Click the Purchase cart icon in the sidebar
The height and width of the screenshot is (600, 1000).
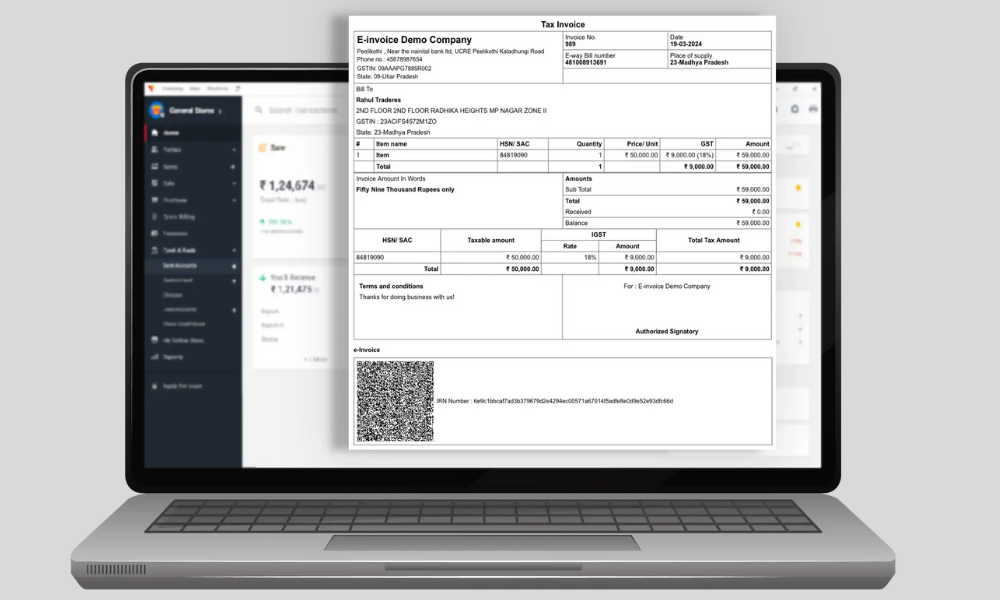click(x=155, y=200)
